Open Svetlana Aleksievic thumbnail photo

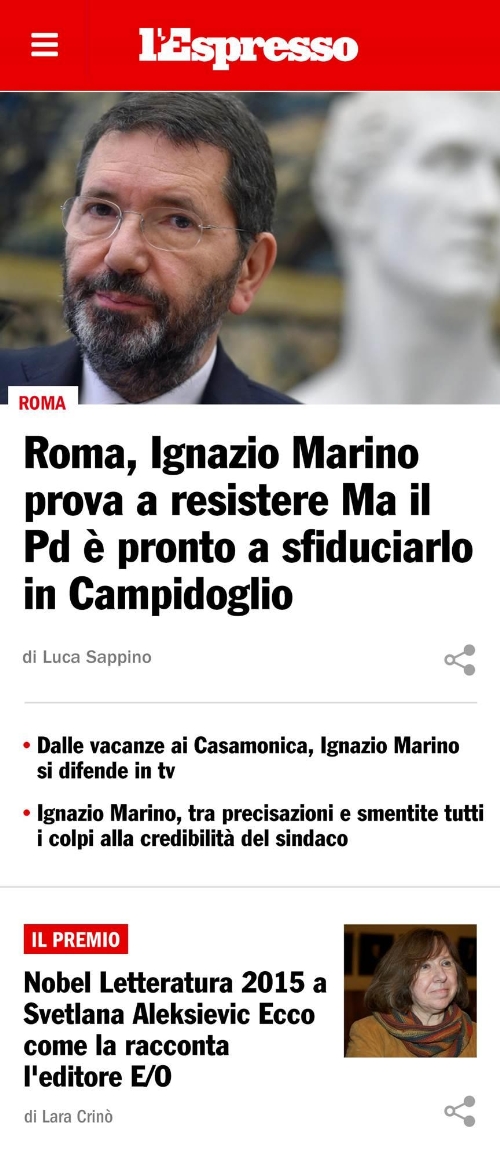[410, 991]
